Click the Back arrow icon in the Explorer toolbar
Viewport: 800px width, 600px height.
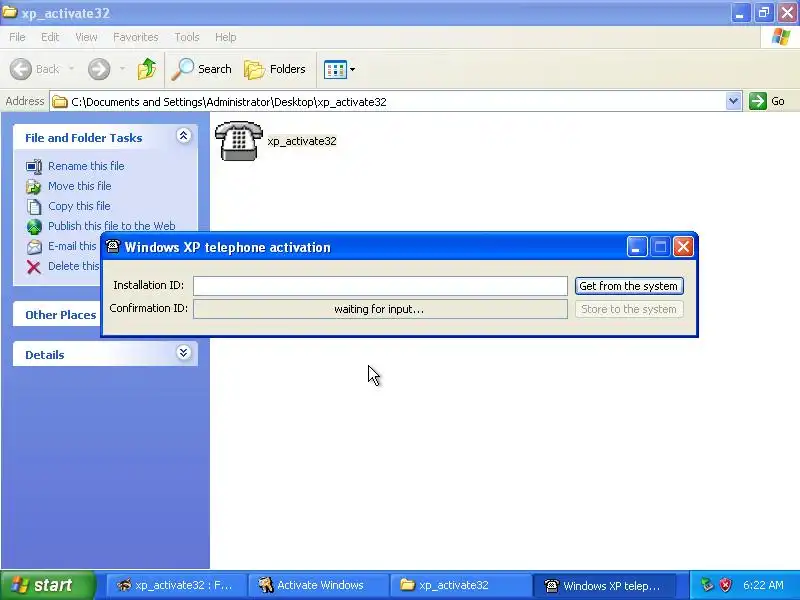tap(21, 69)
